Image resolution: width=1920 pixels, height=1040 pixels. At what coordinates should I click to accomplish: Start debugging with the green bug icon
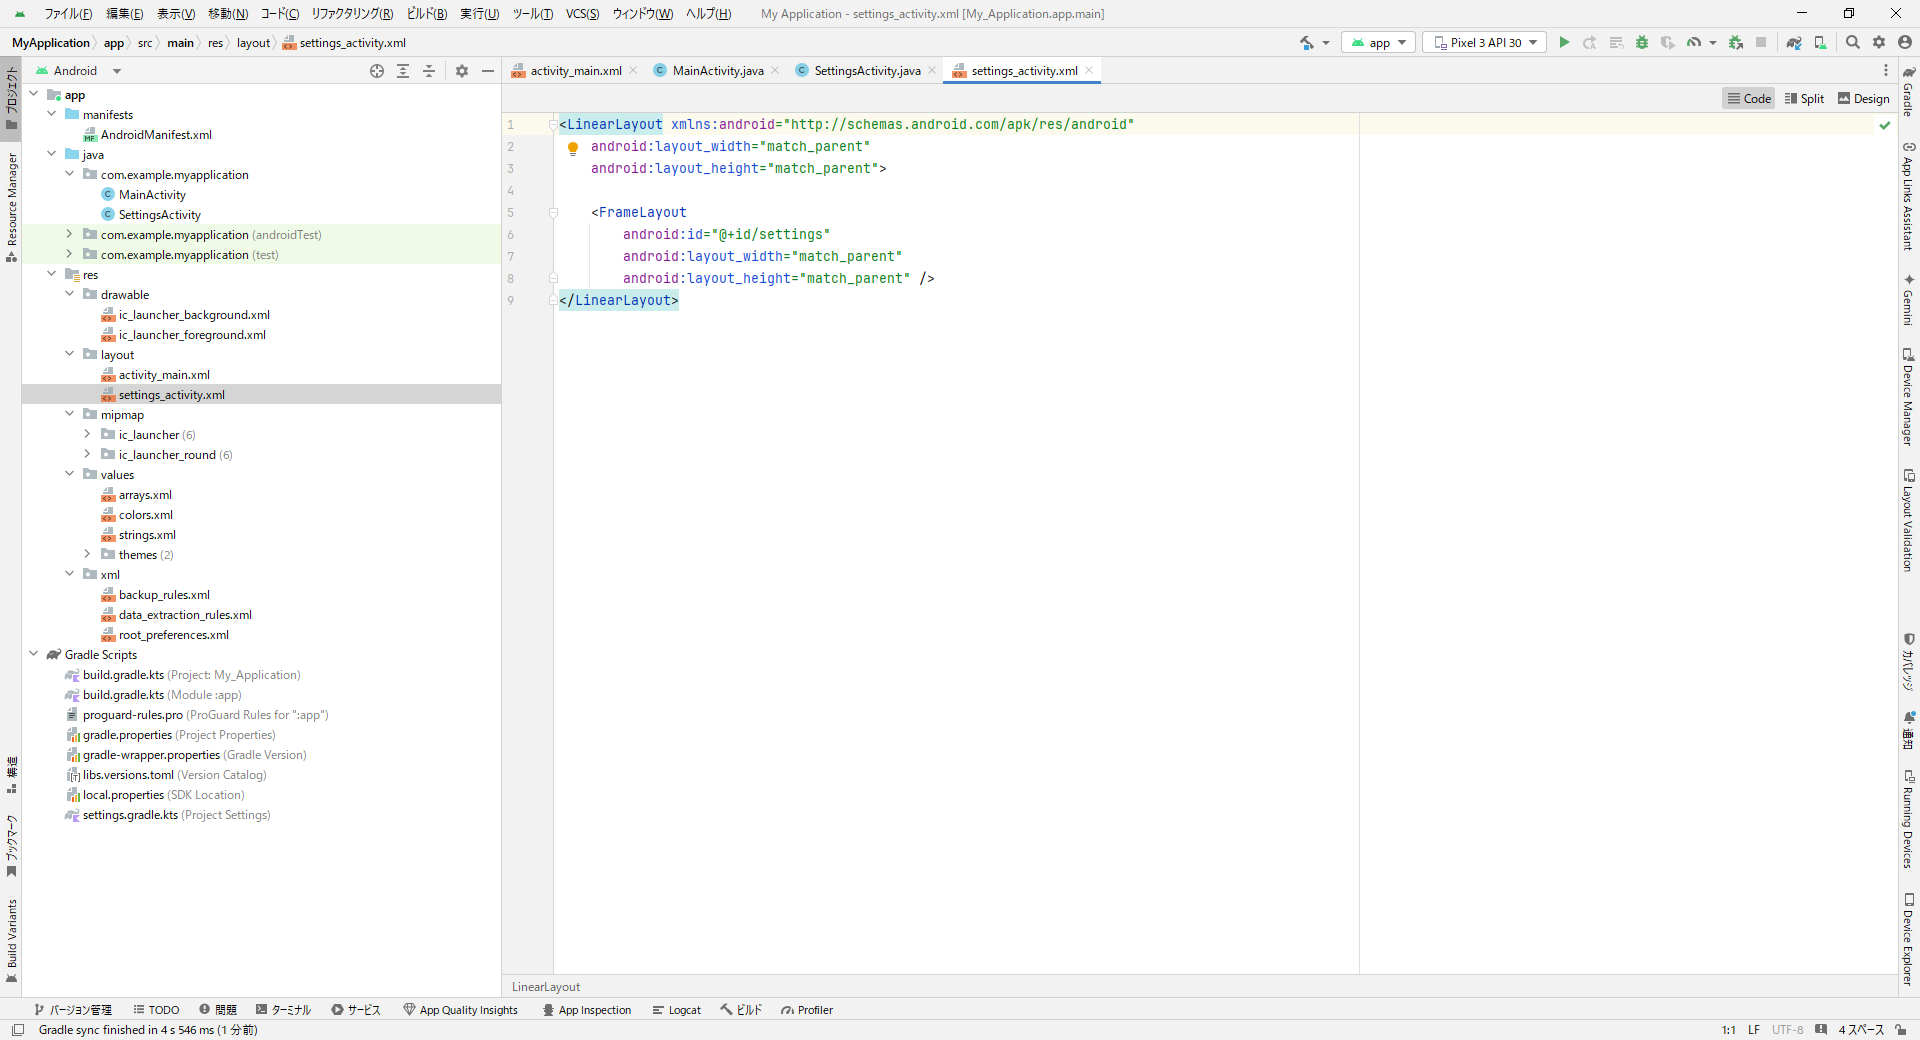click(1642, 42)
